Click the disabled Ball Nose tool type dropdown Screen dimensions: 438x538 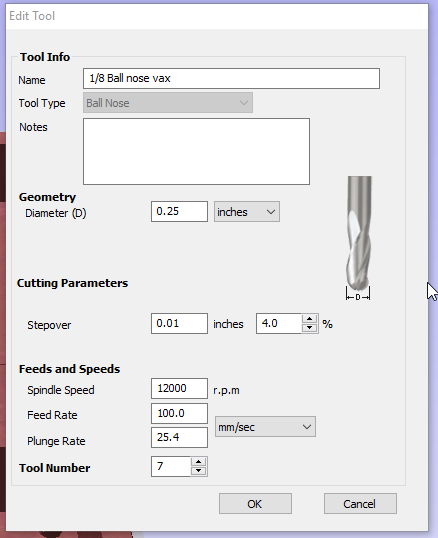point(168,103)
